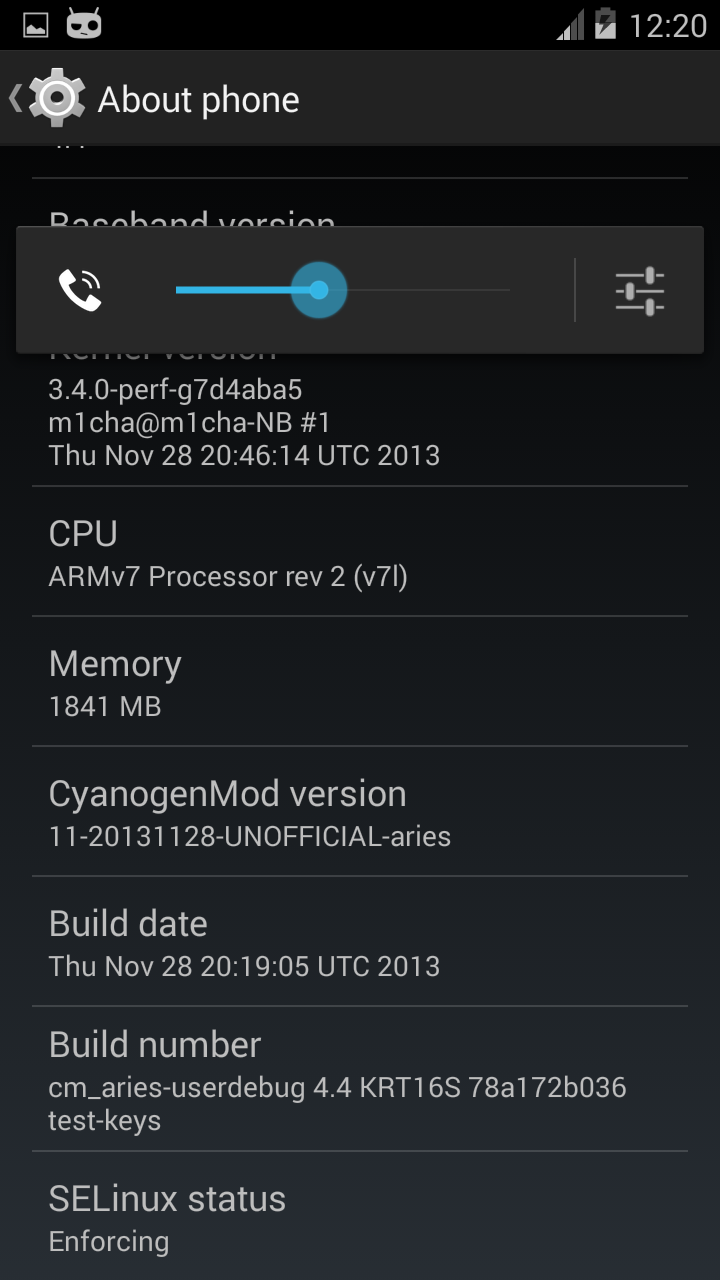Tap the signal strength icon
Screen dimensions: 720x1280
[570, 24]
